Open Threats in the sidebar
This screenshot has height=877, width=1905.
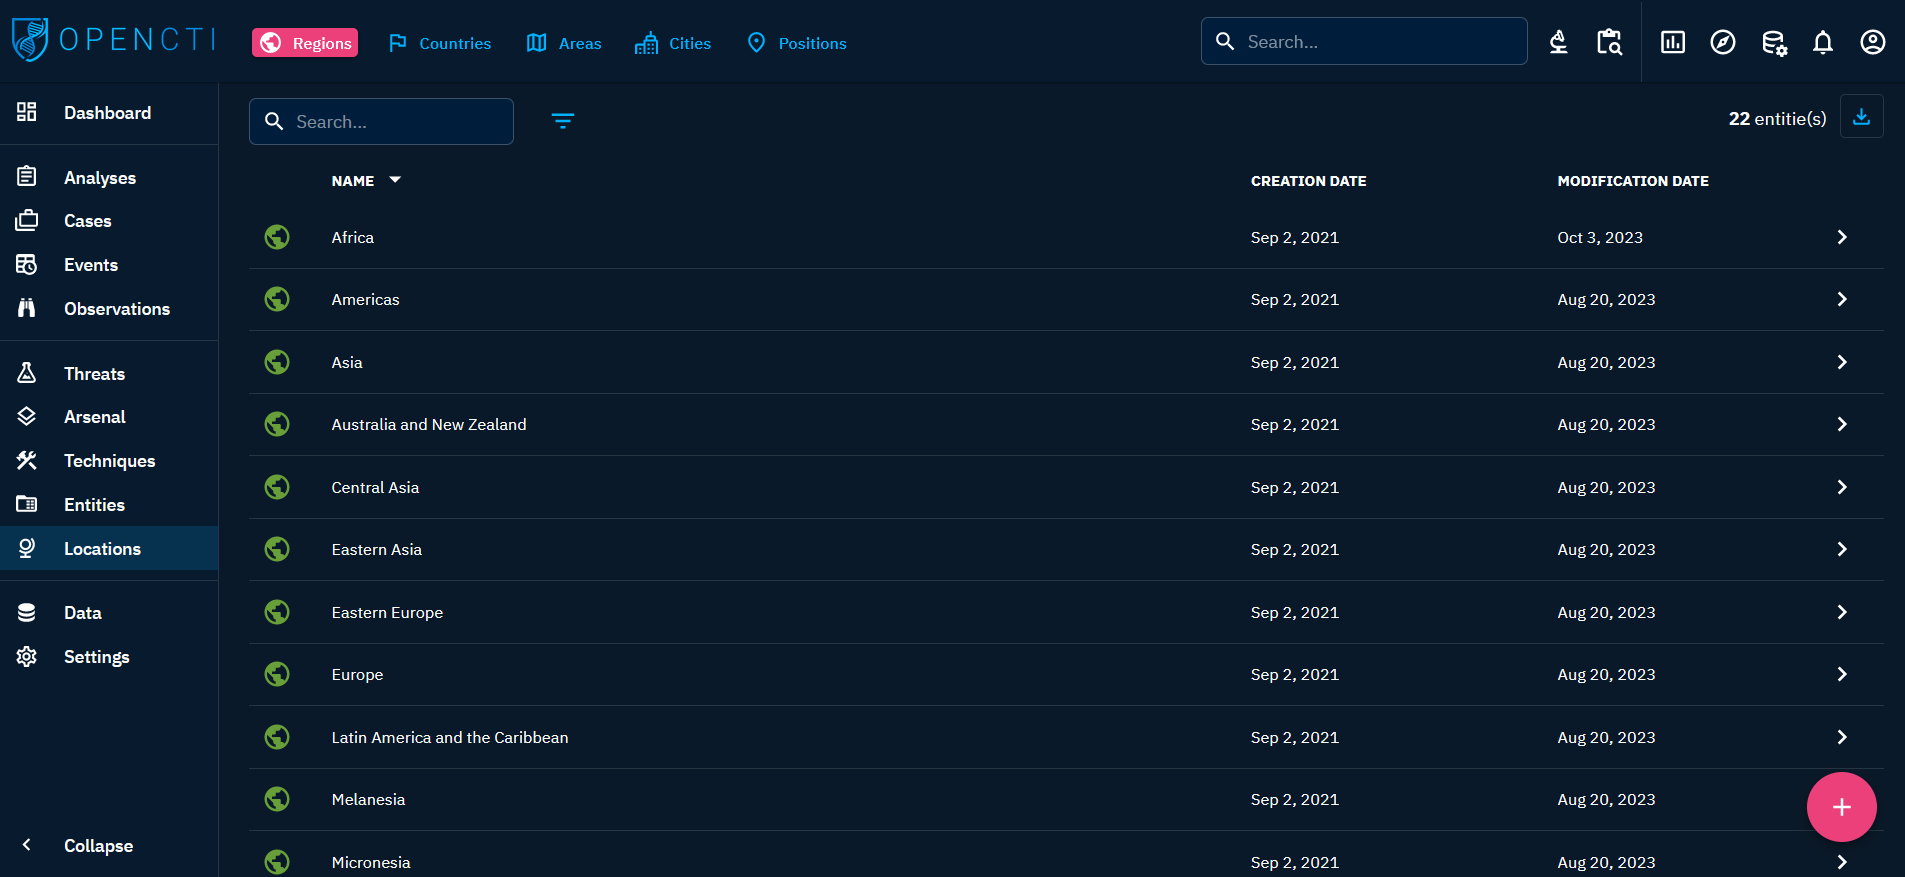(x=94, y=374)
